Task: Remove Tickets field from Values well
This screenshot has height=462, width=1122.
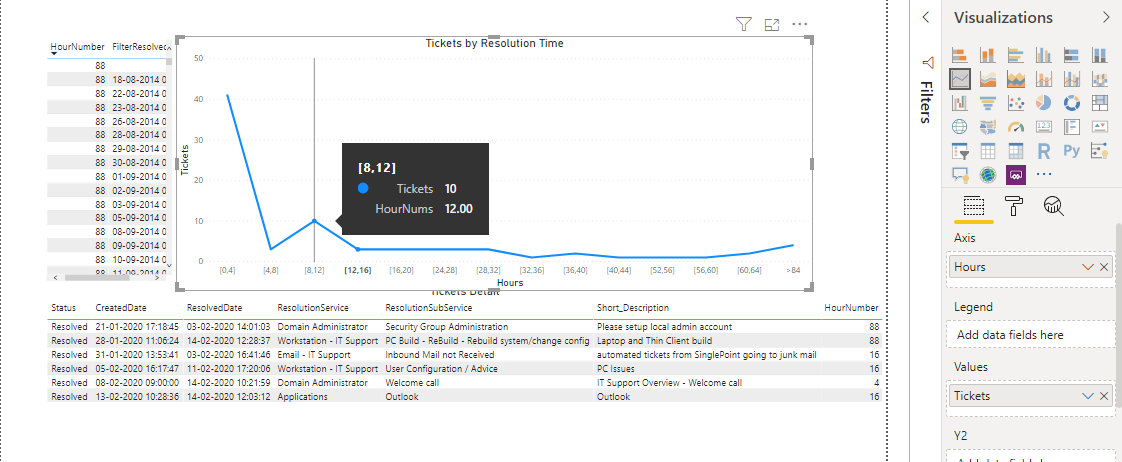Action: click(1104, 395)
